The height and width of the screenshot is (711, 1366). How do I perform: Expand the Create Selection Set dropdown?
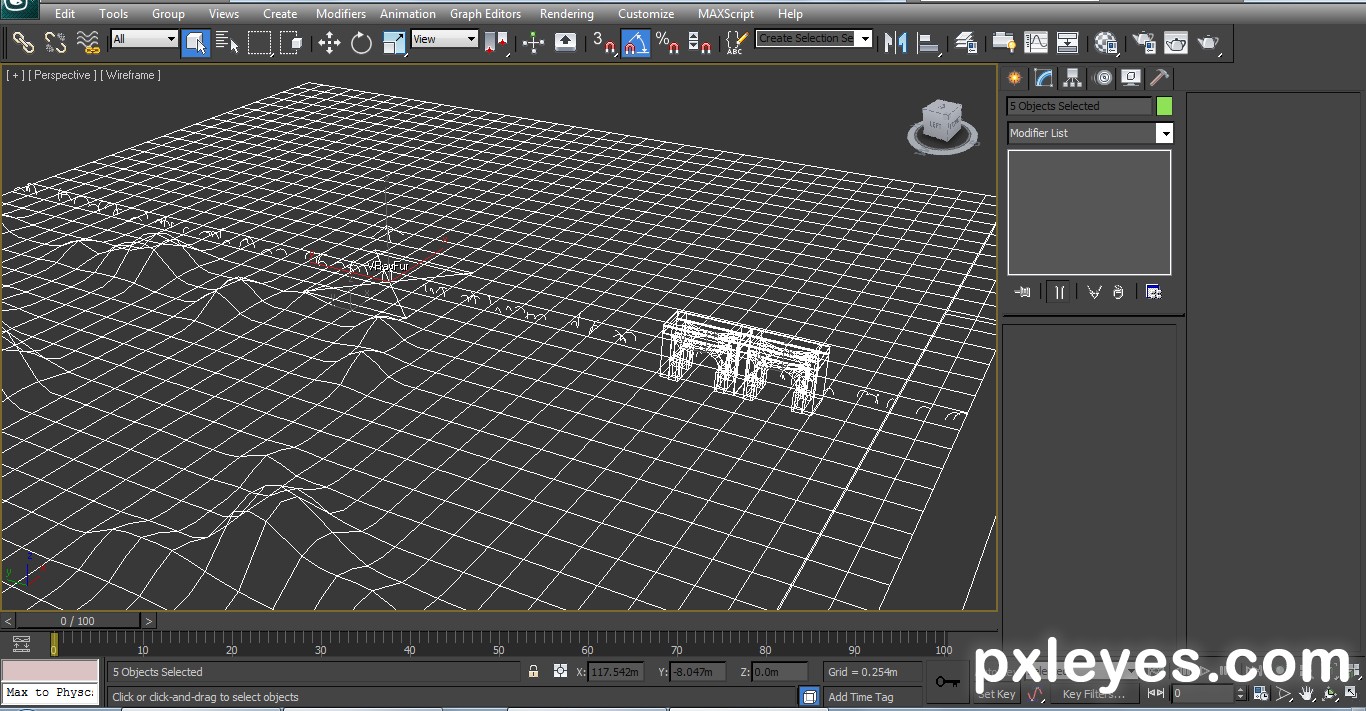[865, 39]
